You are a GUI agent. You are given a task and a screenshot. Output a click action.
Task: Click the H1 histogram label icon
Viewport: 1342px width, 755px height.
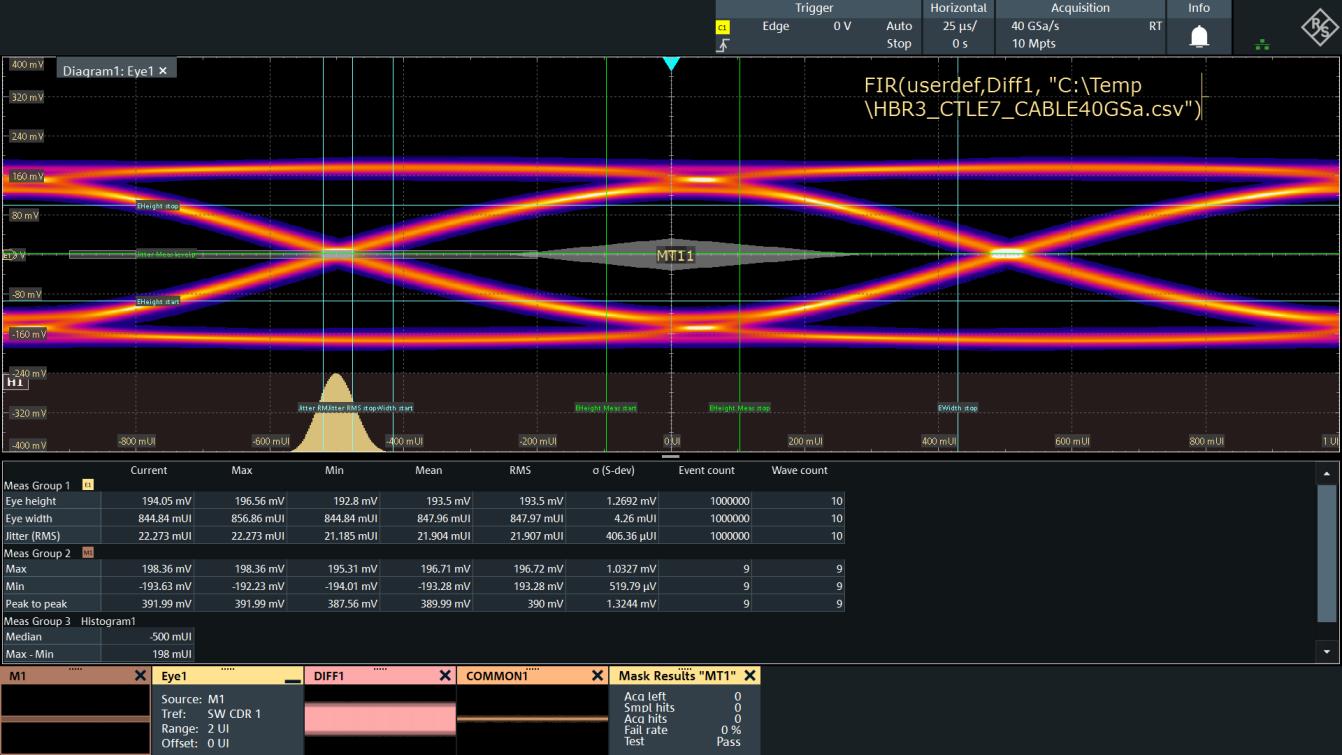point(15,382)
